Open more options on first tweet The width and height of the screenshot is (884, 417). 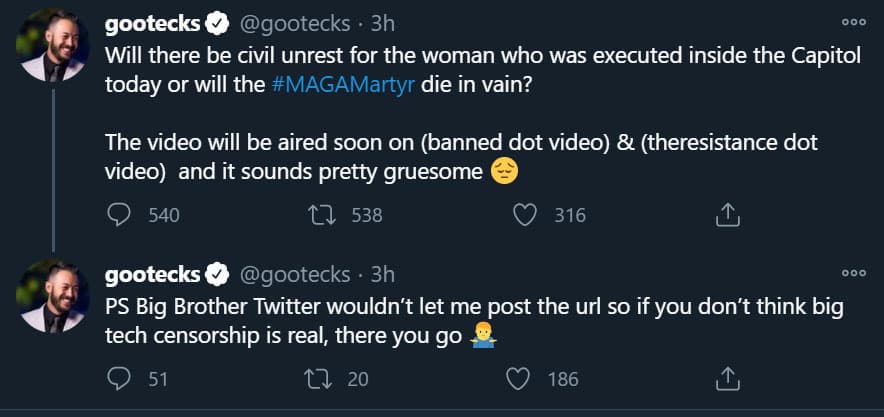(853, 20)
